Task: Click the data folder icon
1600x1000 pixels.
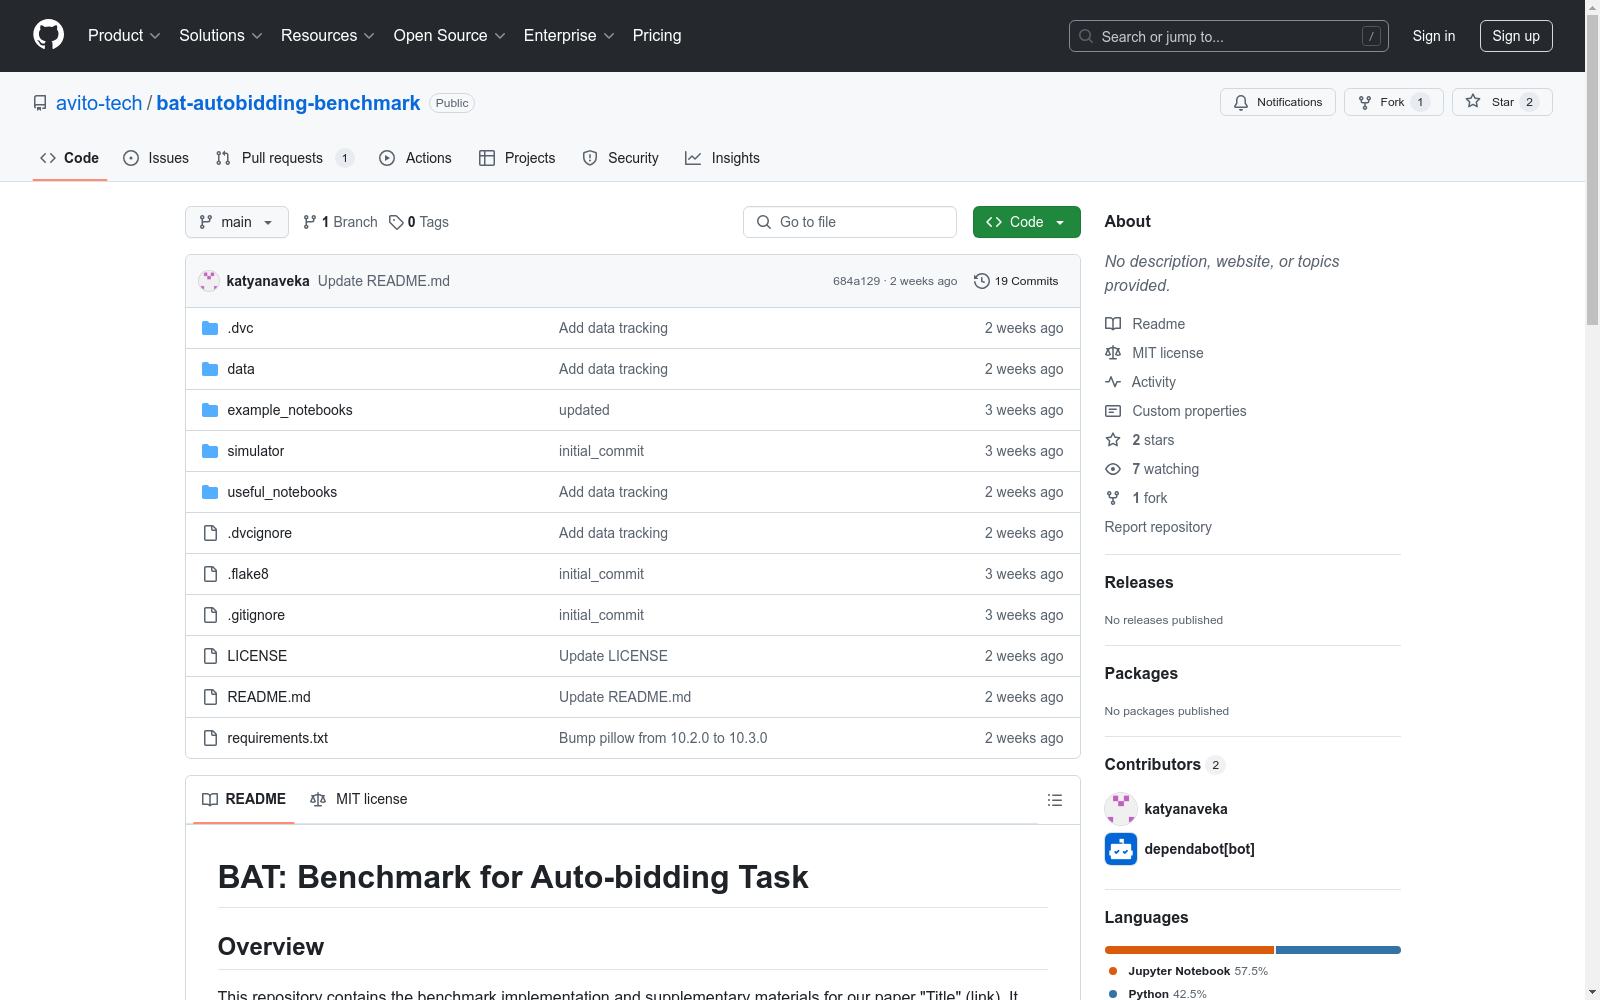Action: pyautogui.click(x=210, y=369)
